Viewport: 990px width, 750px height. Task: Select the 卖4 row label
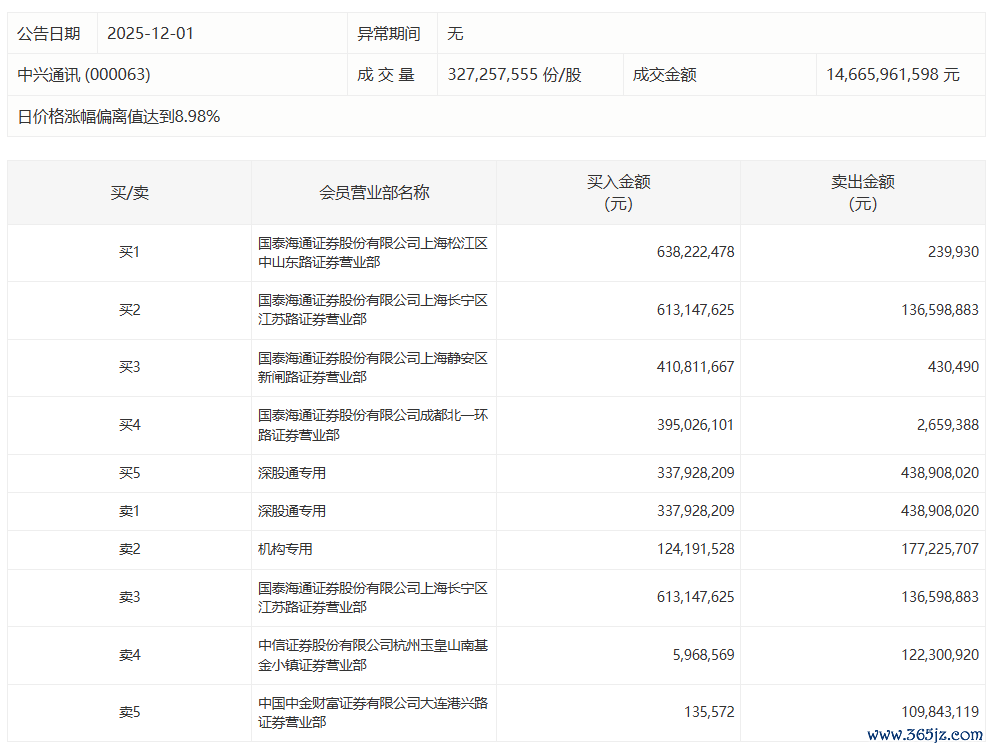tap(129, 655)
